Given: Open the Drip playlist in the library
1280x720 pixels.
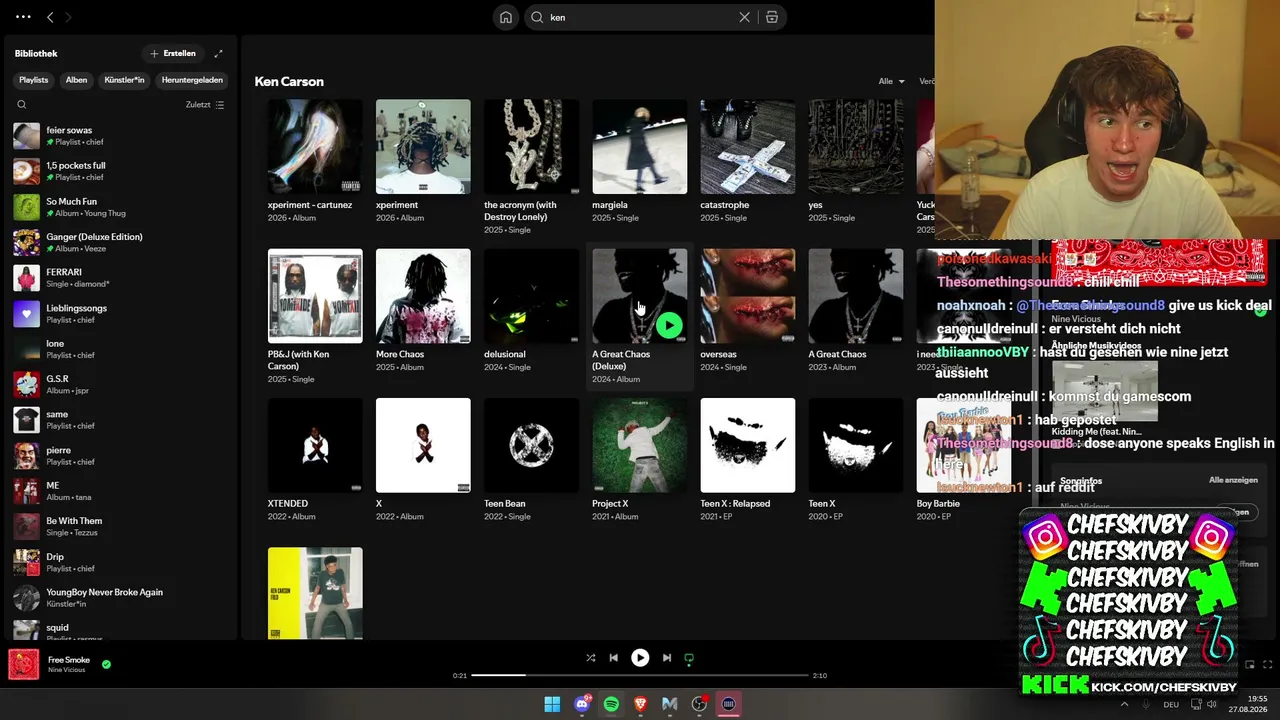Looking at the screenshot, I should (120, 562).
